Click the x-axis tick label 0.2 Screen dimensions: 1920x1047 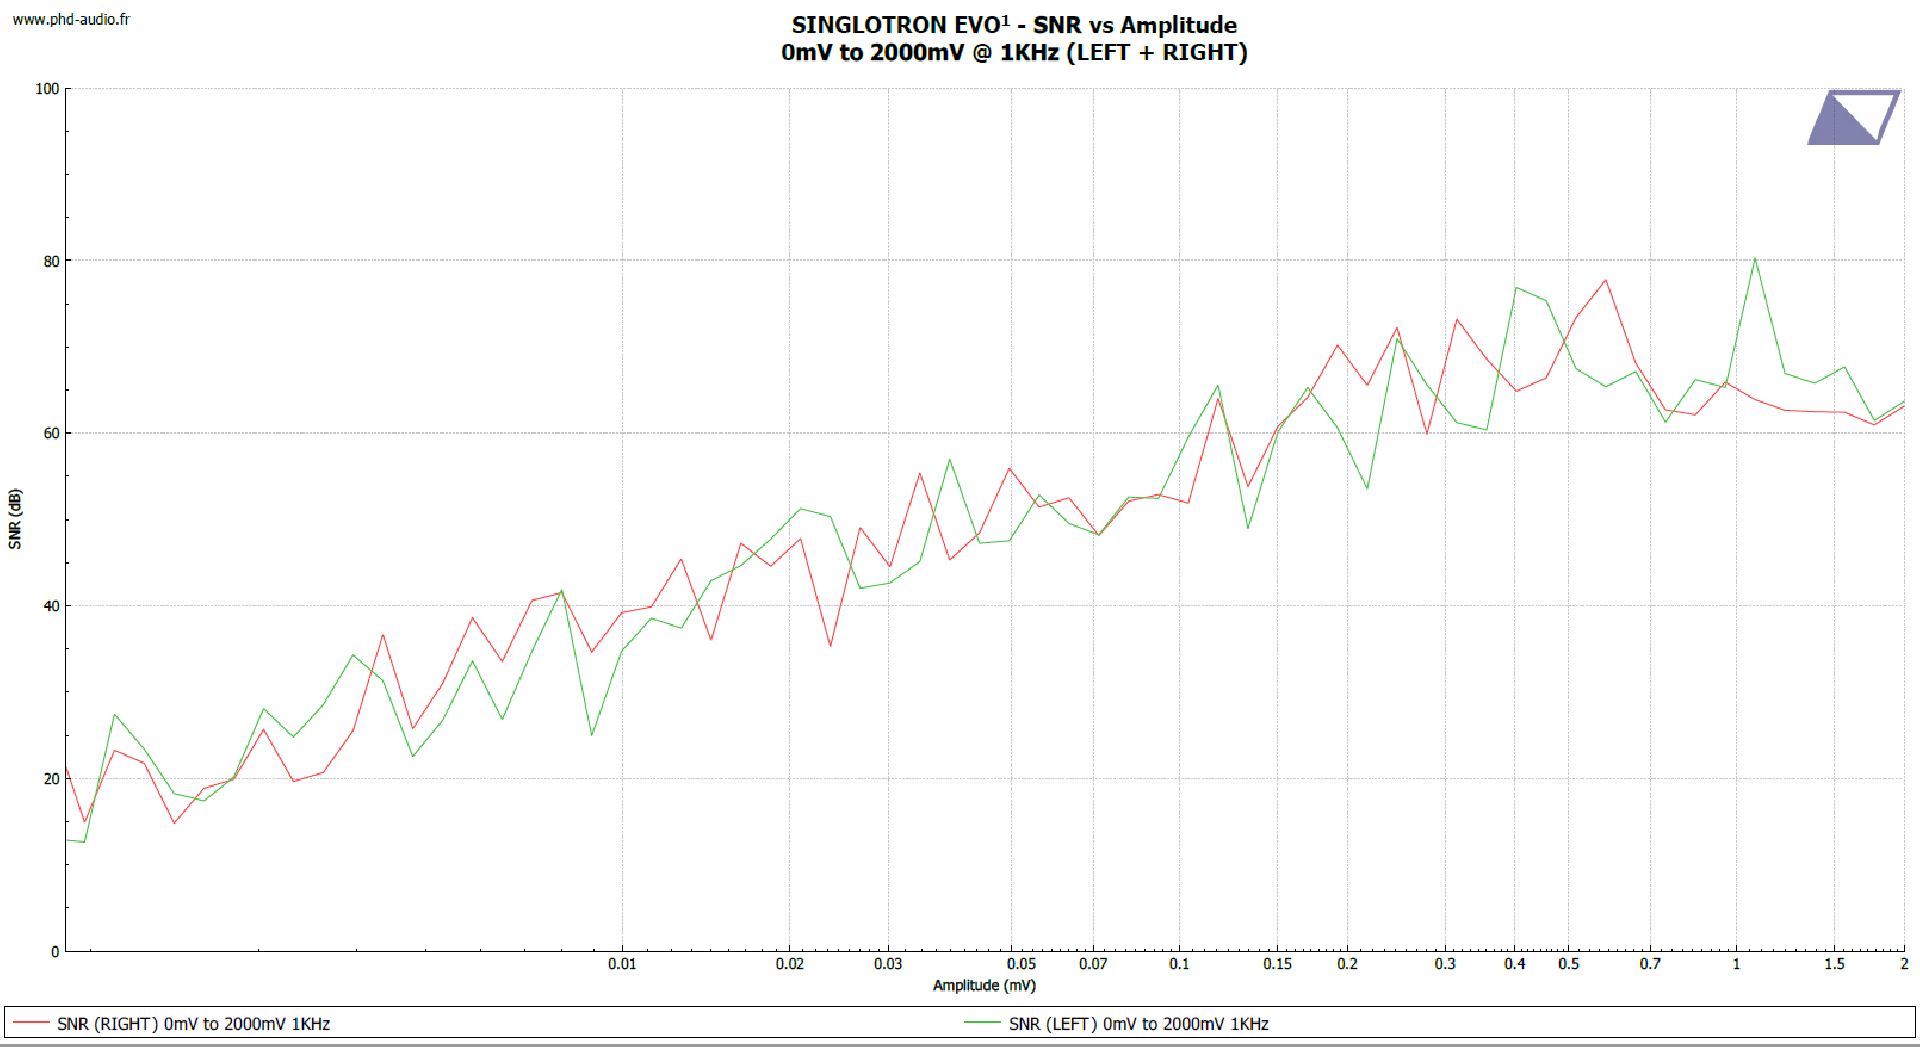[1347, 964]
